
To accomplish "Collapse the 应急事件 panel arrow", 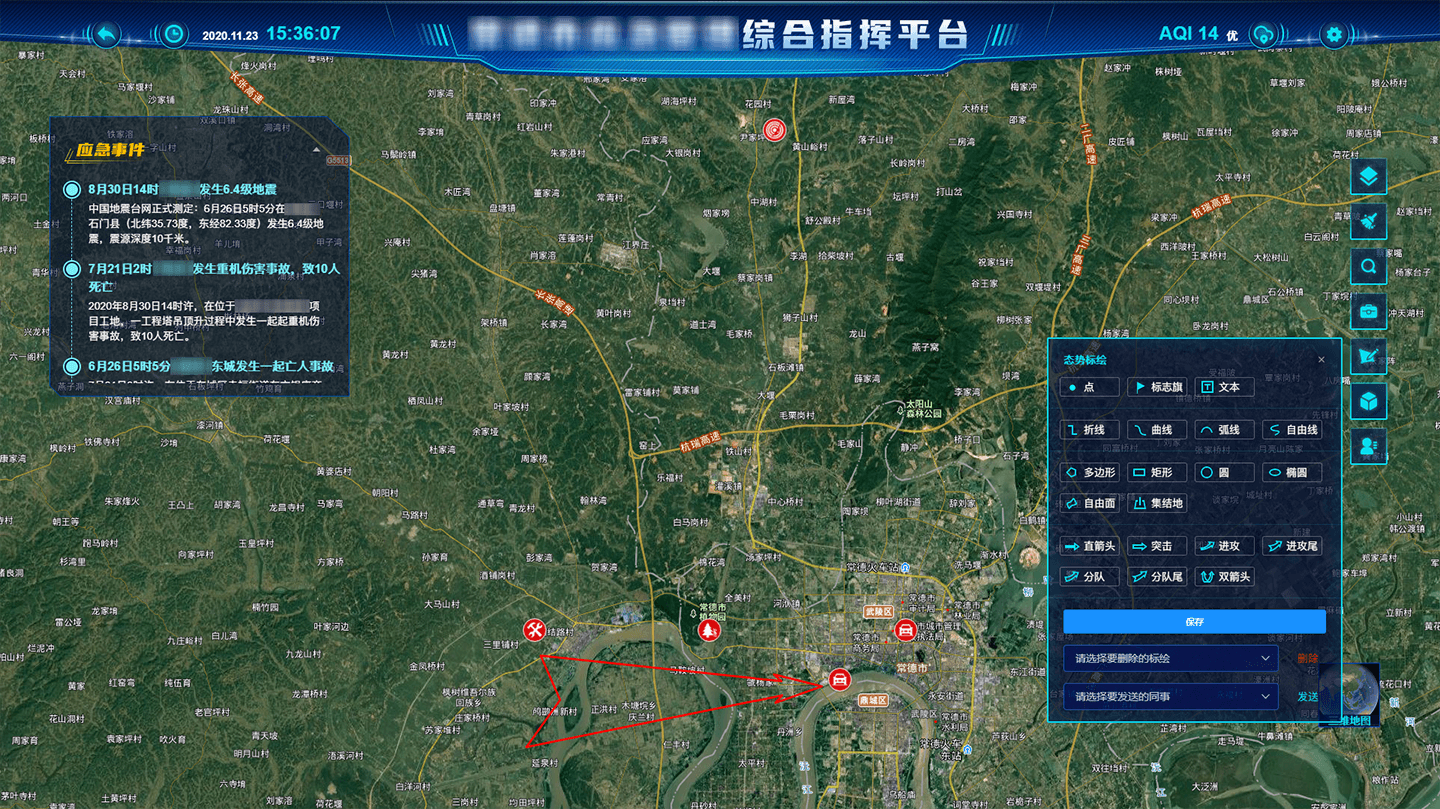I will [x=317, y=149].
